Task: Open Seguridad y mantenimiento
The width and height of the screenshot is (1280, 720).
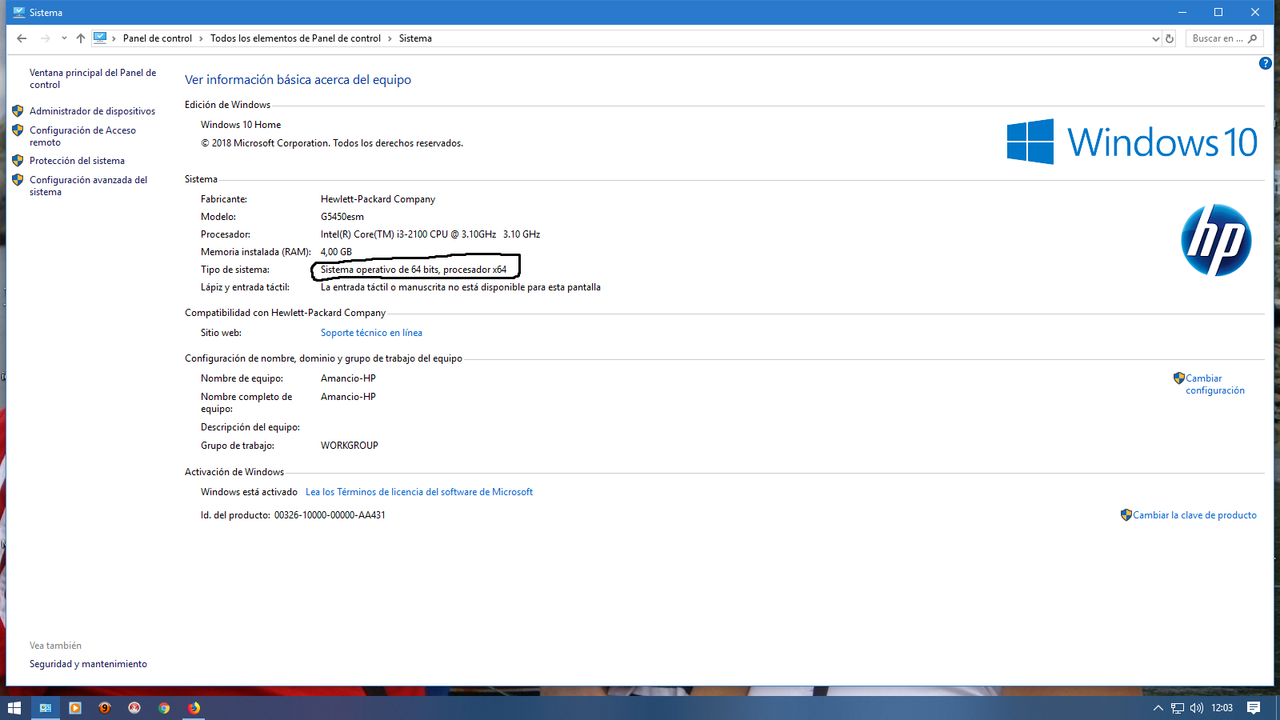Action: pyautogui.click(x=88, y=664)
